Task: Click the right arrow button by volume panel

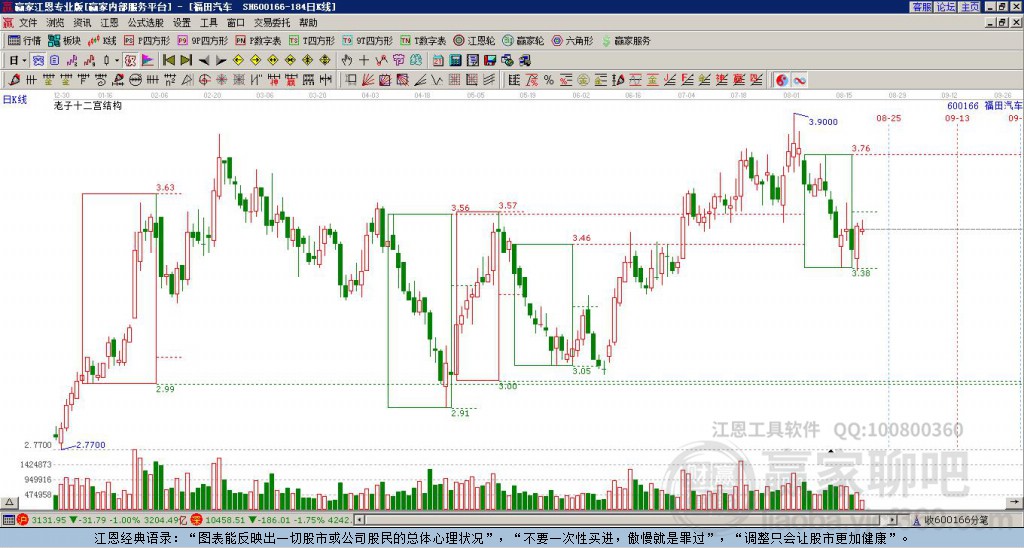Action: [x=1016, y=502]
